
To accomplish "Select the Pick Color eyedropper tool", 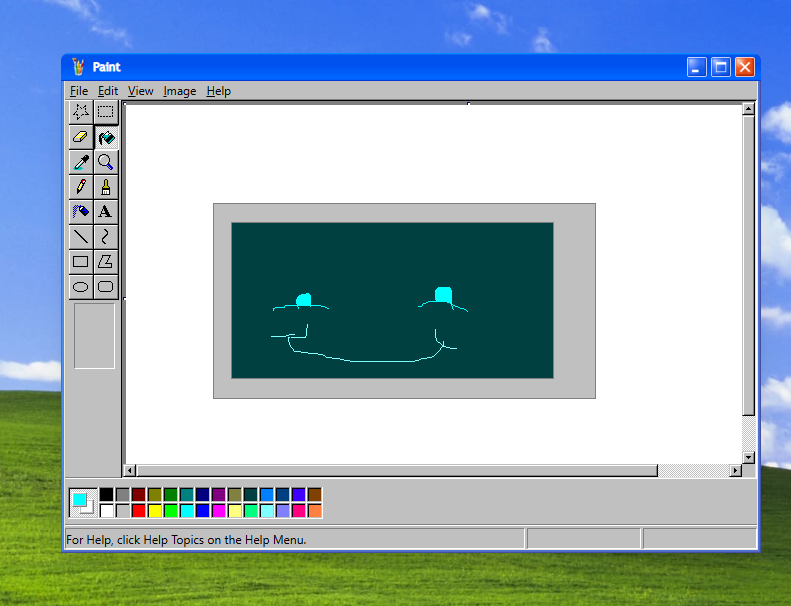I will point(81,162).
